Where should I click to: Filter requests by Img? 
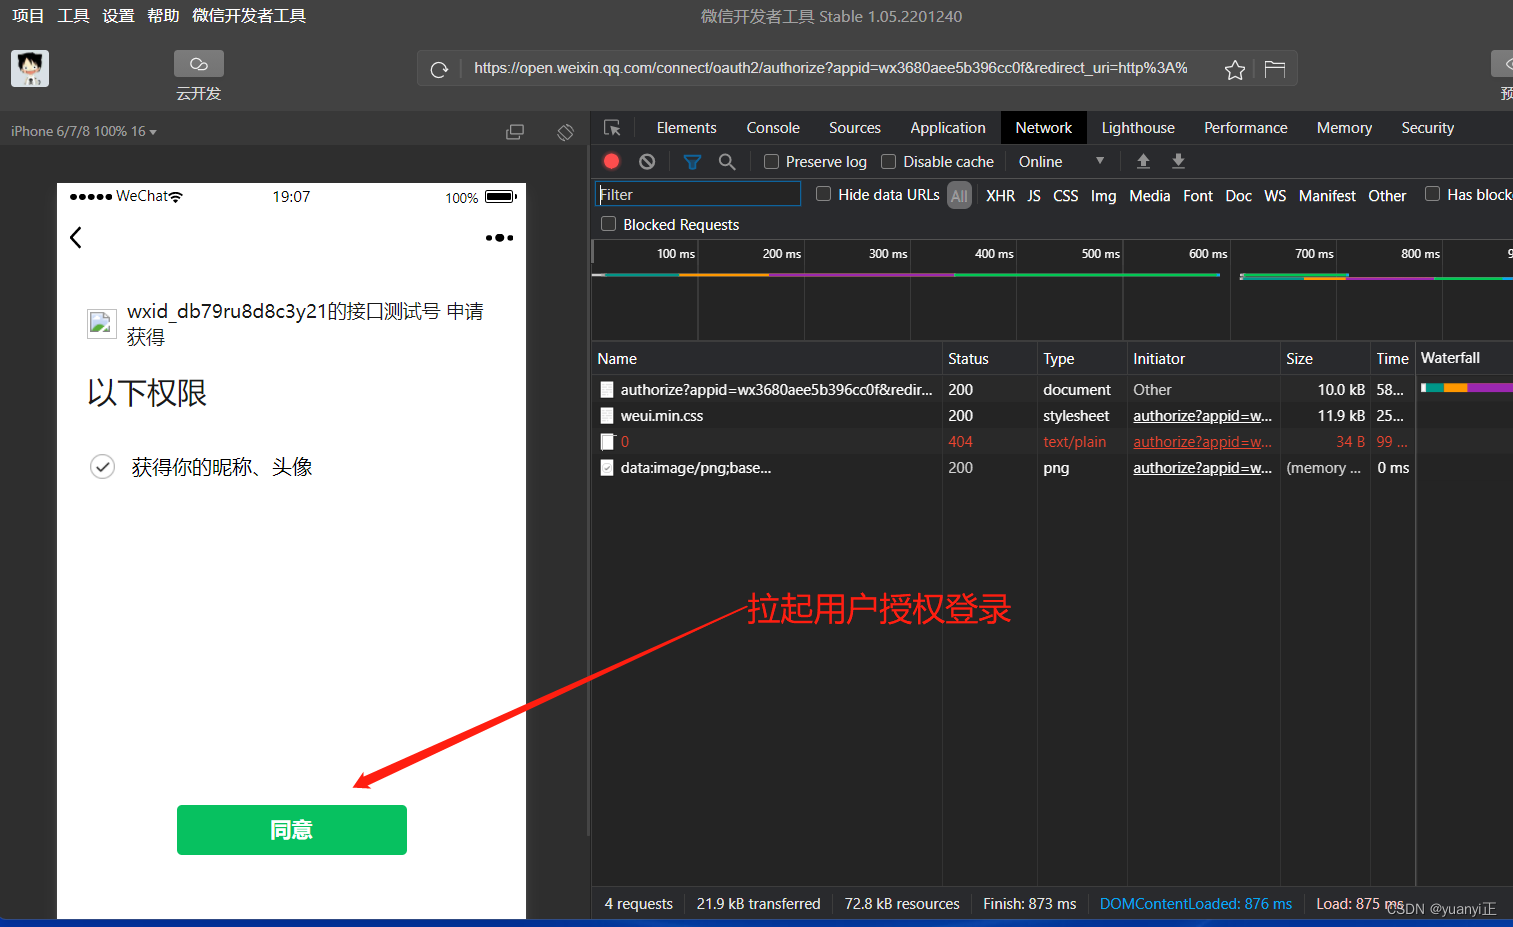tap(1103, 196)
